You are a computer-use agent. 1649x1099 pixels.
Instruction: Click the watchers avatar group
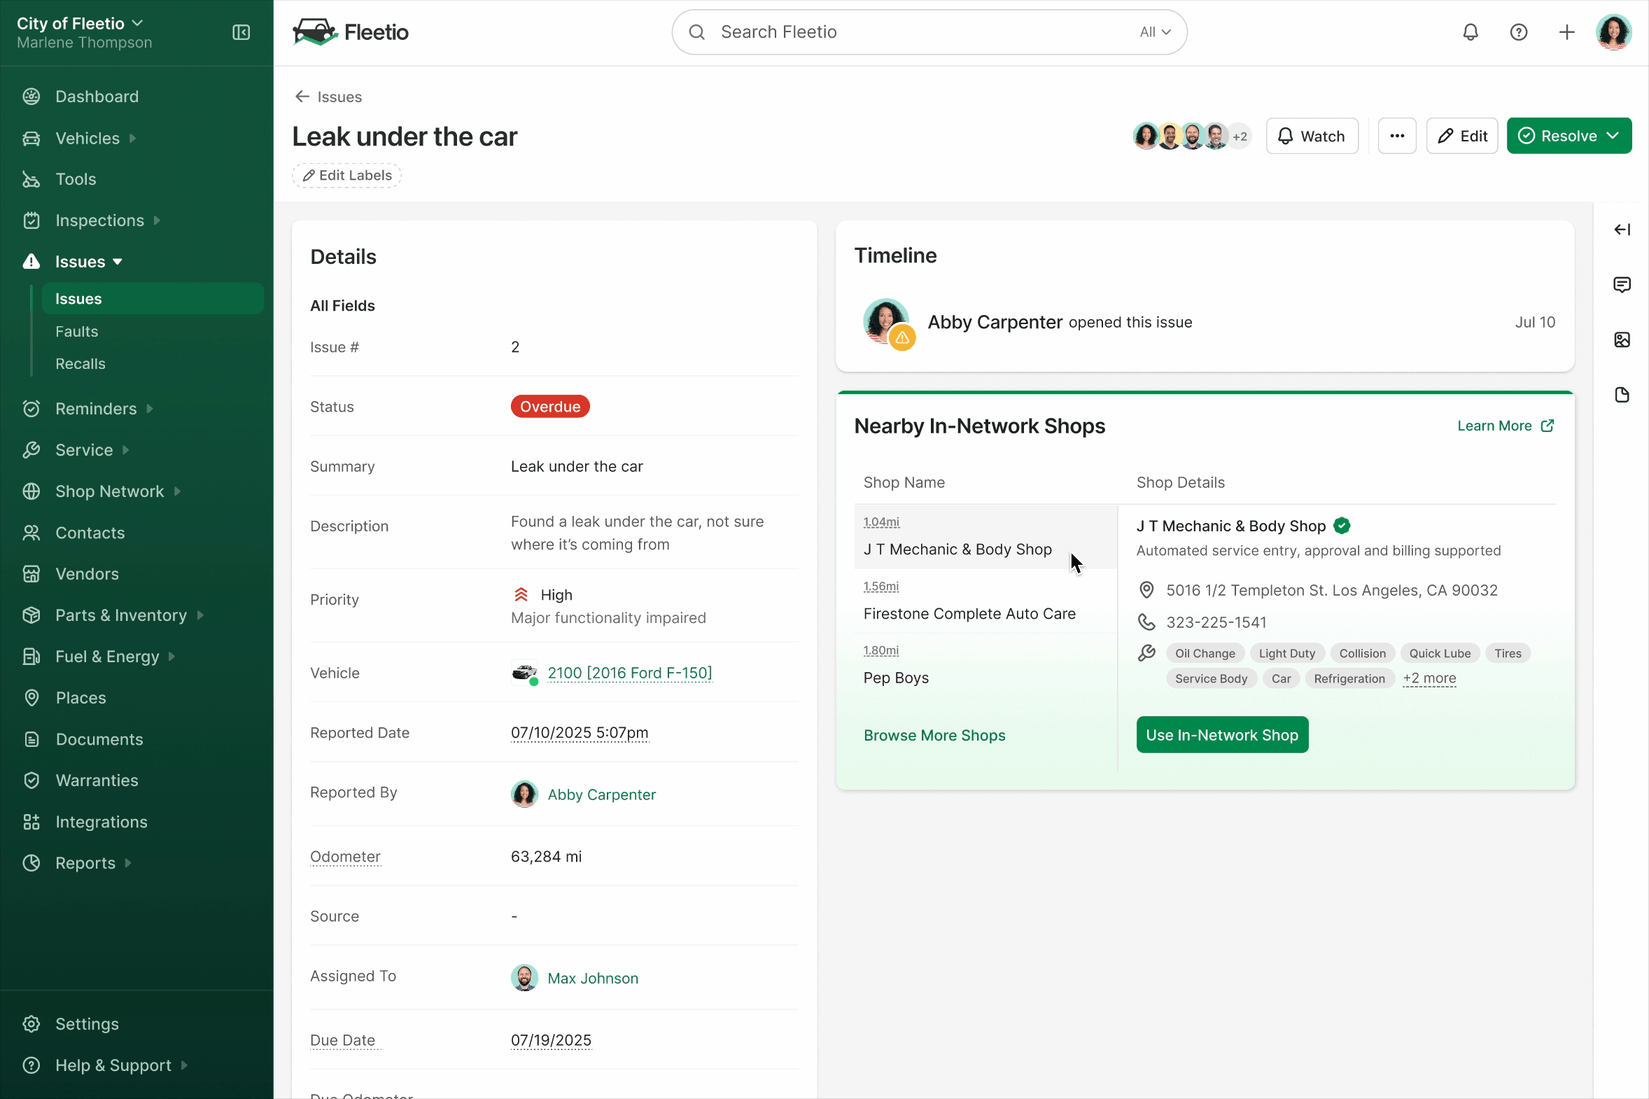coord(1192,136)
